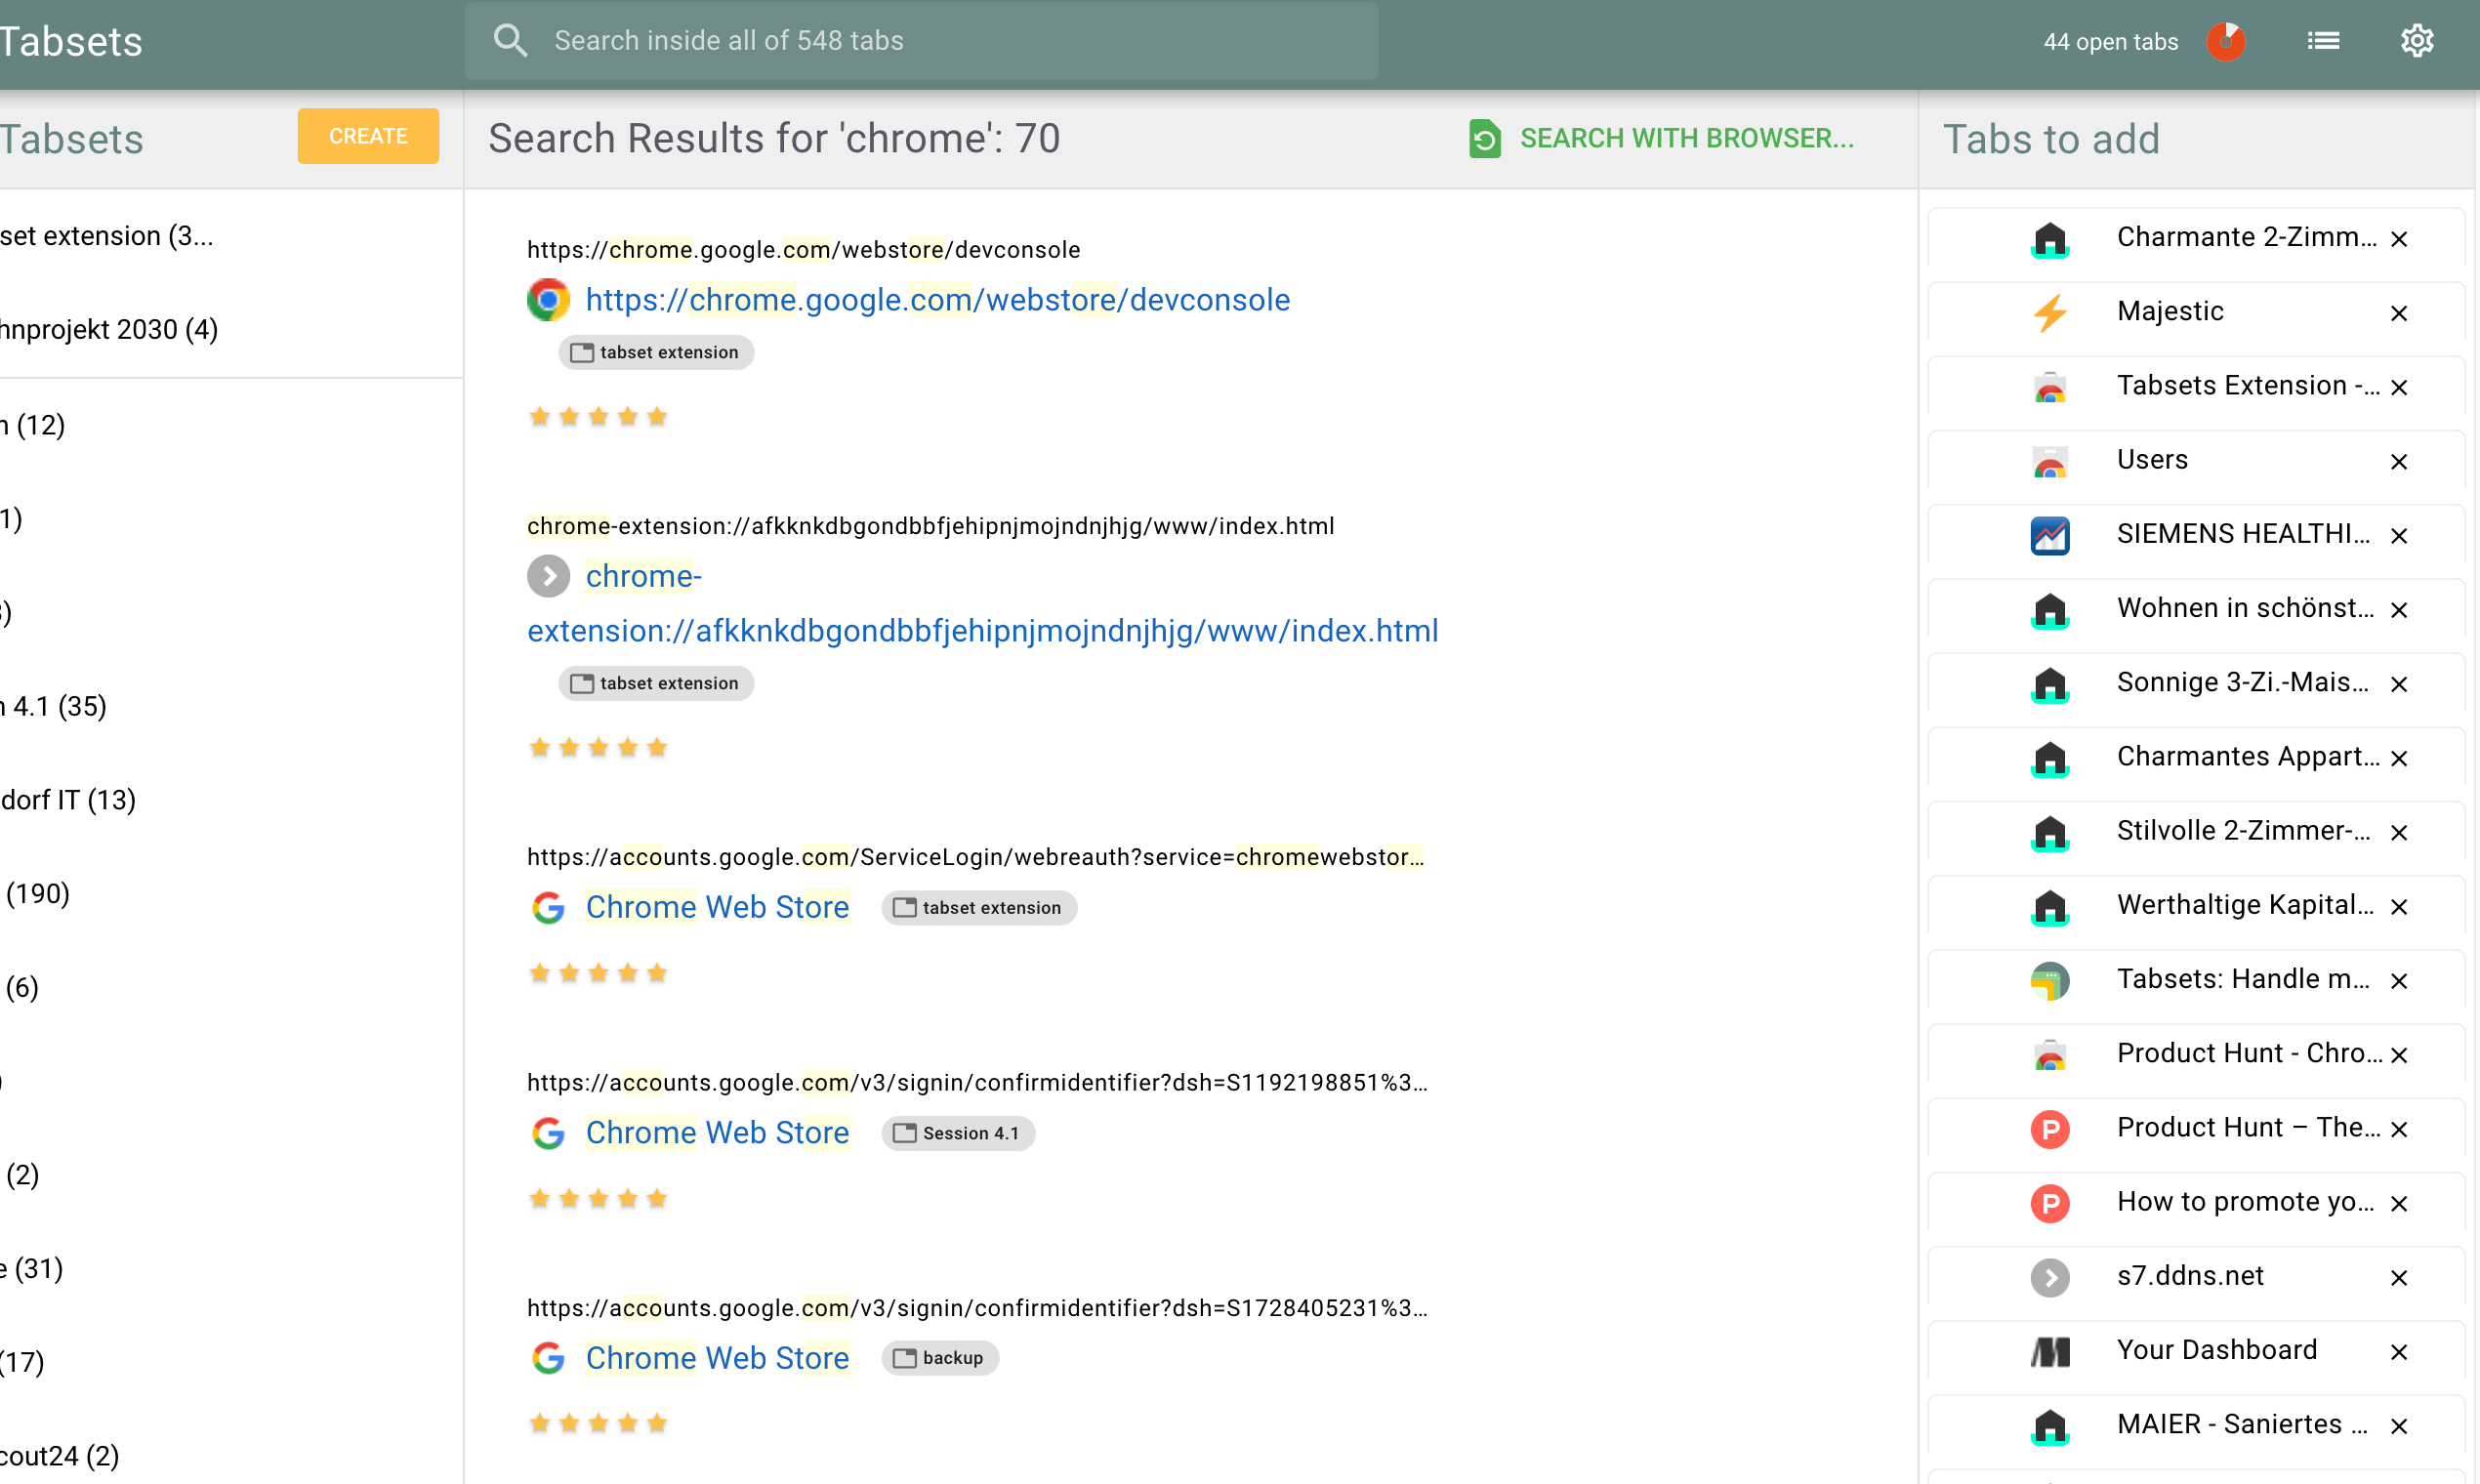Remove Charmante 2-Zimm... from tabs to add

2398,239
